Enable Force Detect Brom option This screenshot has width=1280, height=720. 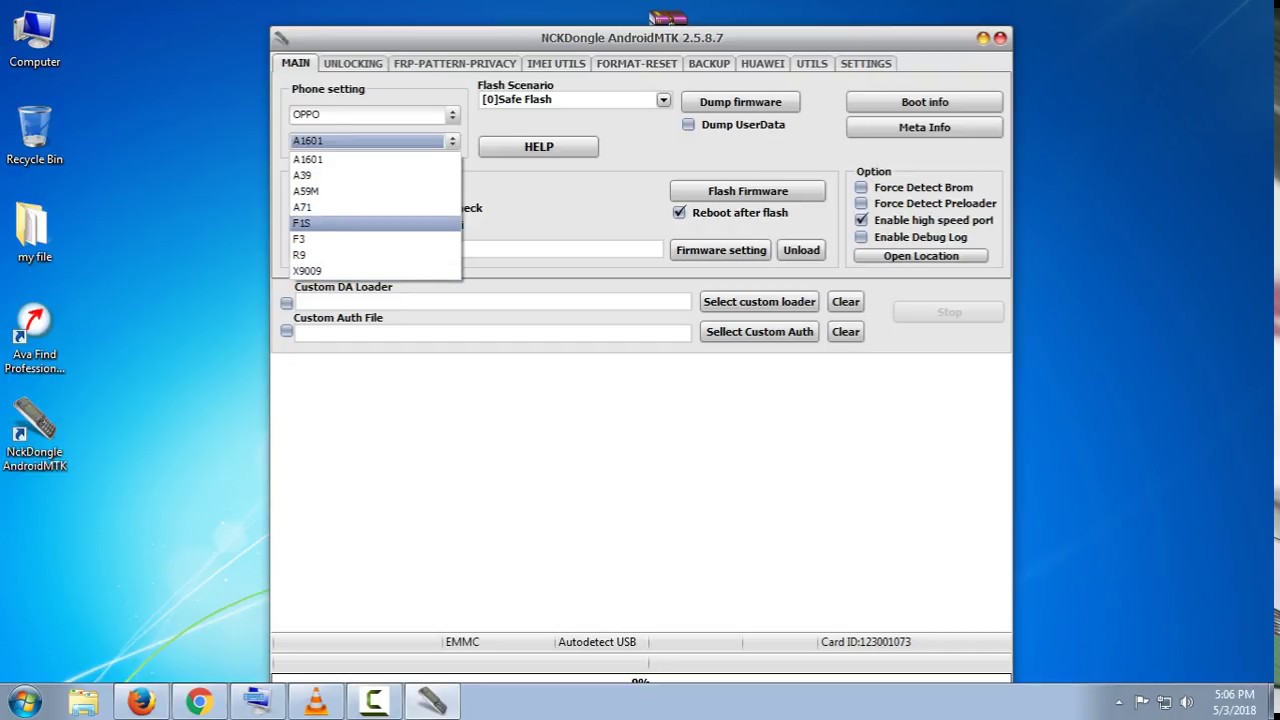click(x=861, y=187)
